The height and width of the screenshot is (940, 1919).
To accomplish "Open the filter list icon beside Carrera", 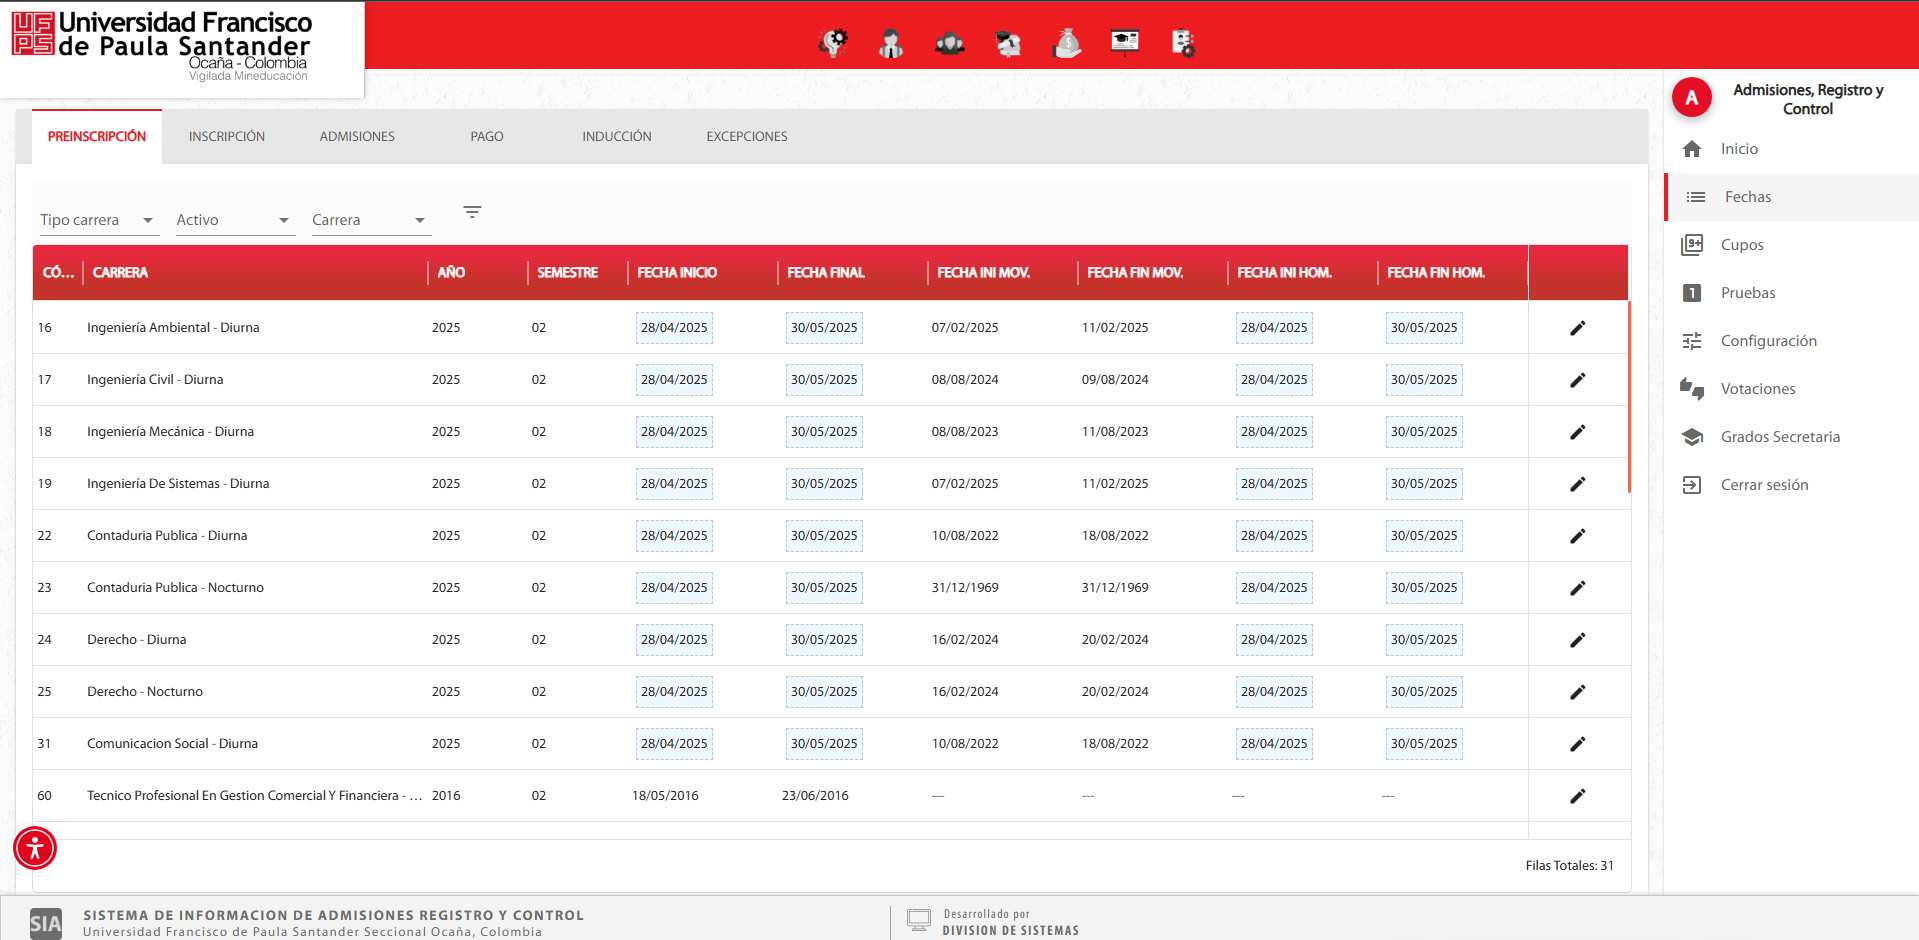I will point(472,212).
